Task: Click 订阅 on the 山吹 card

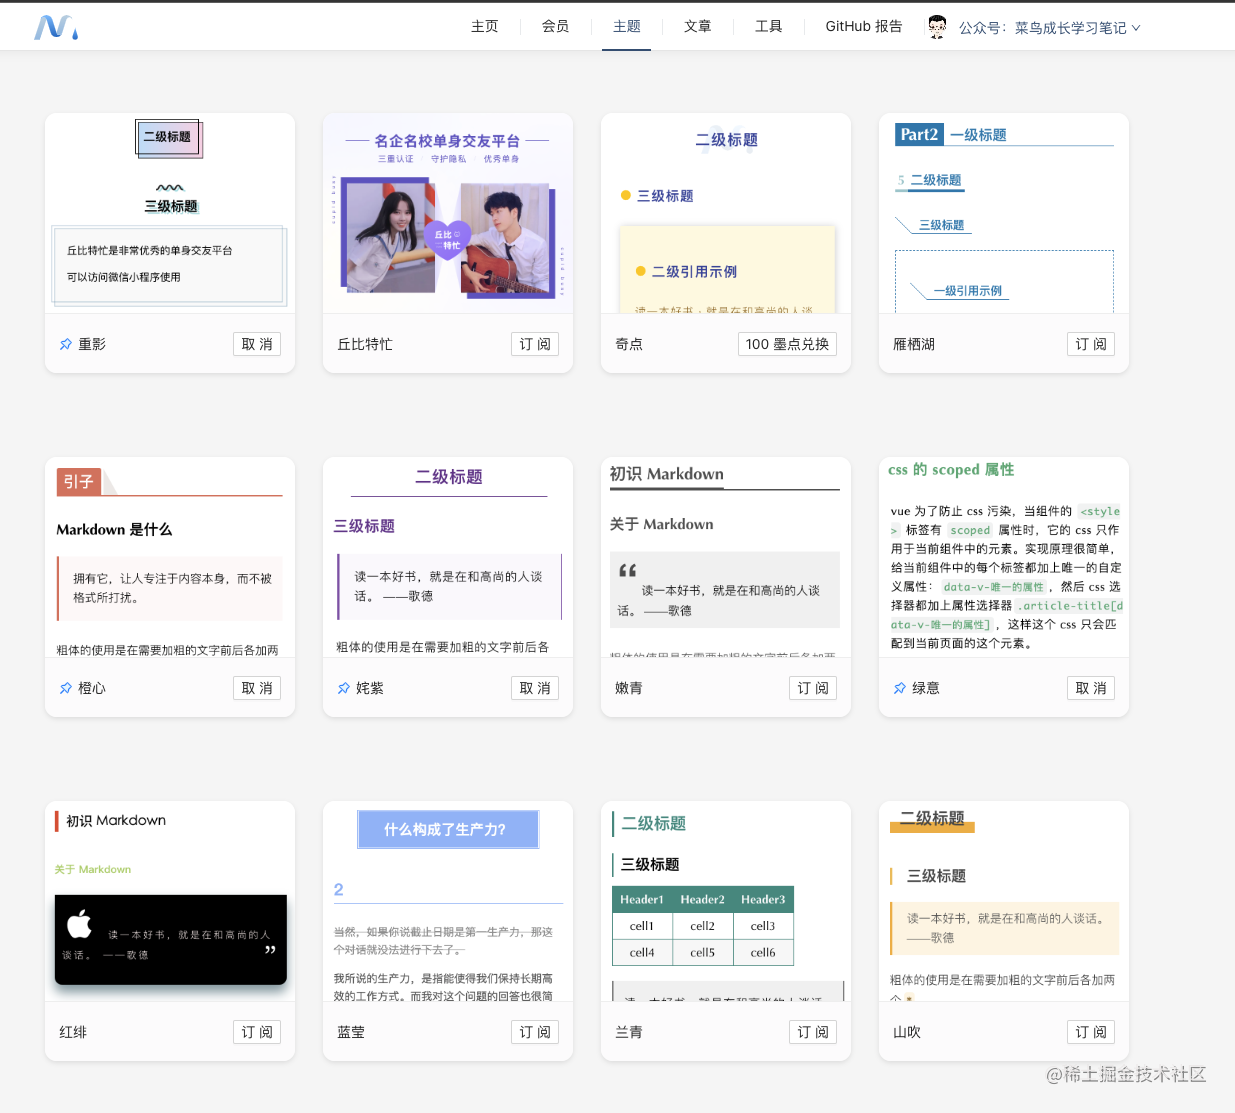Action: pos(1091,1032)
